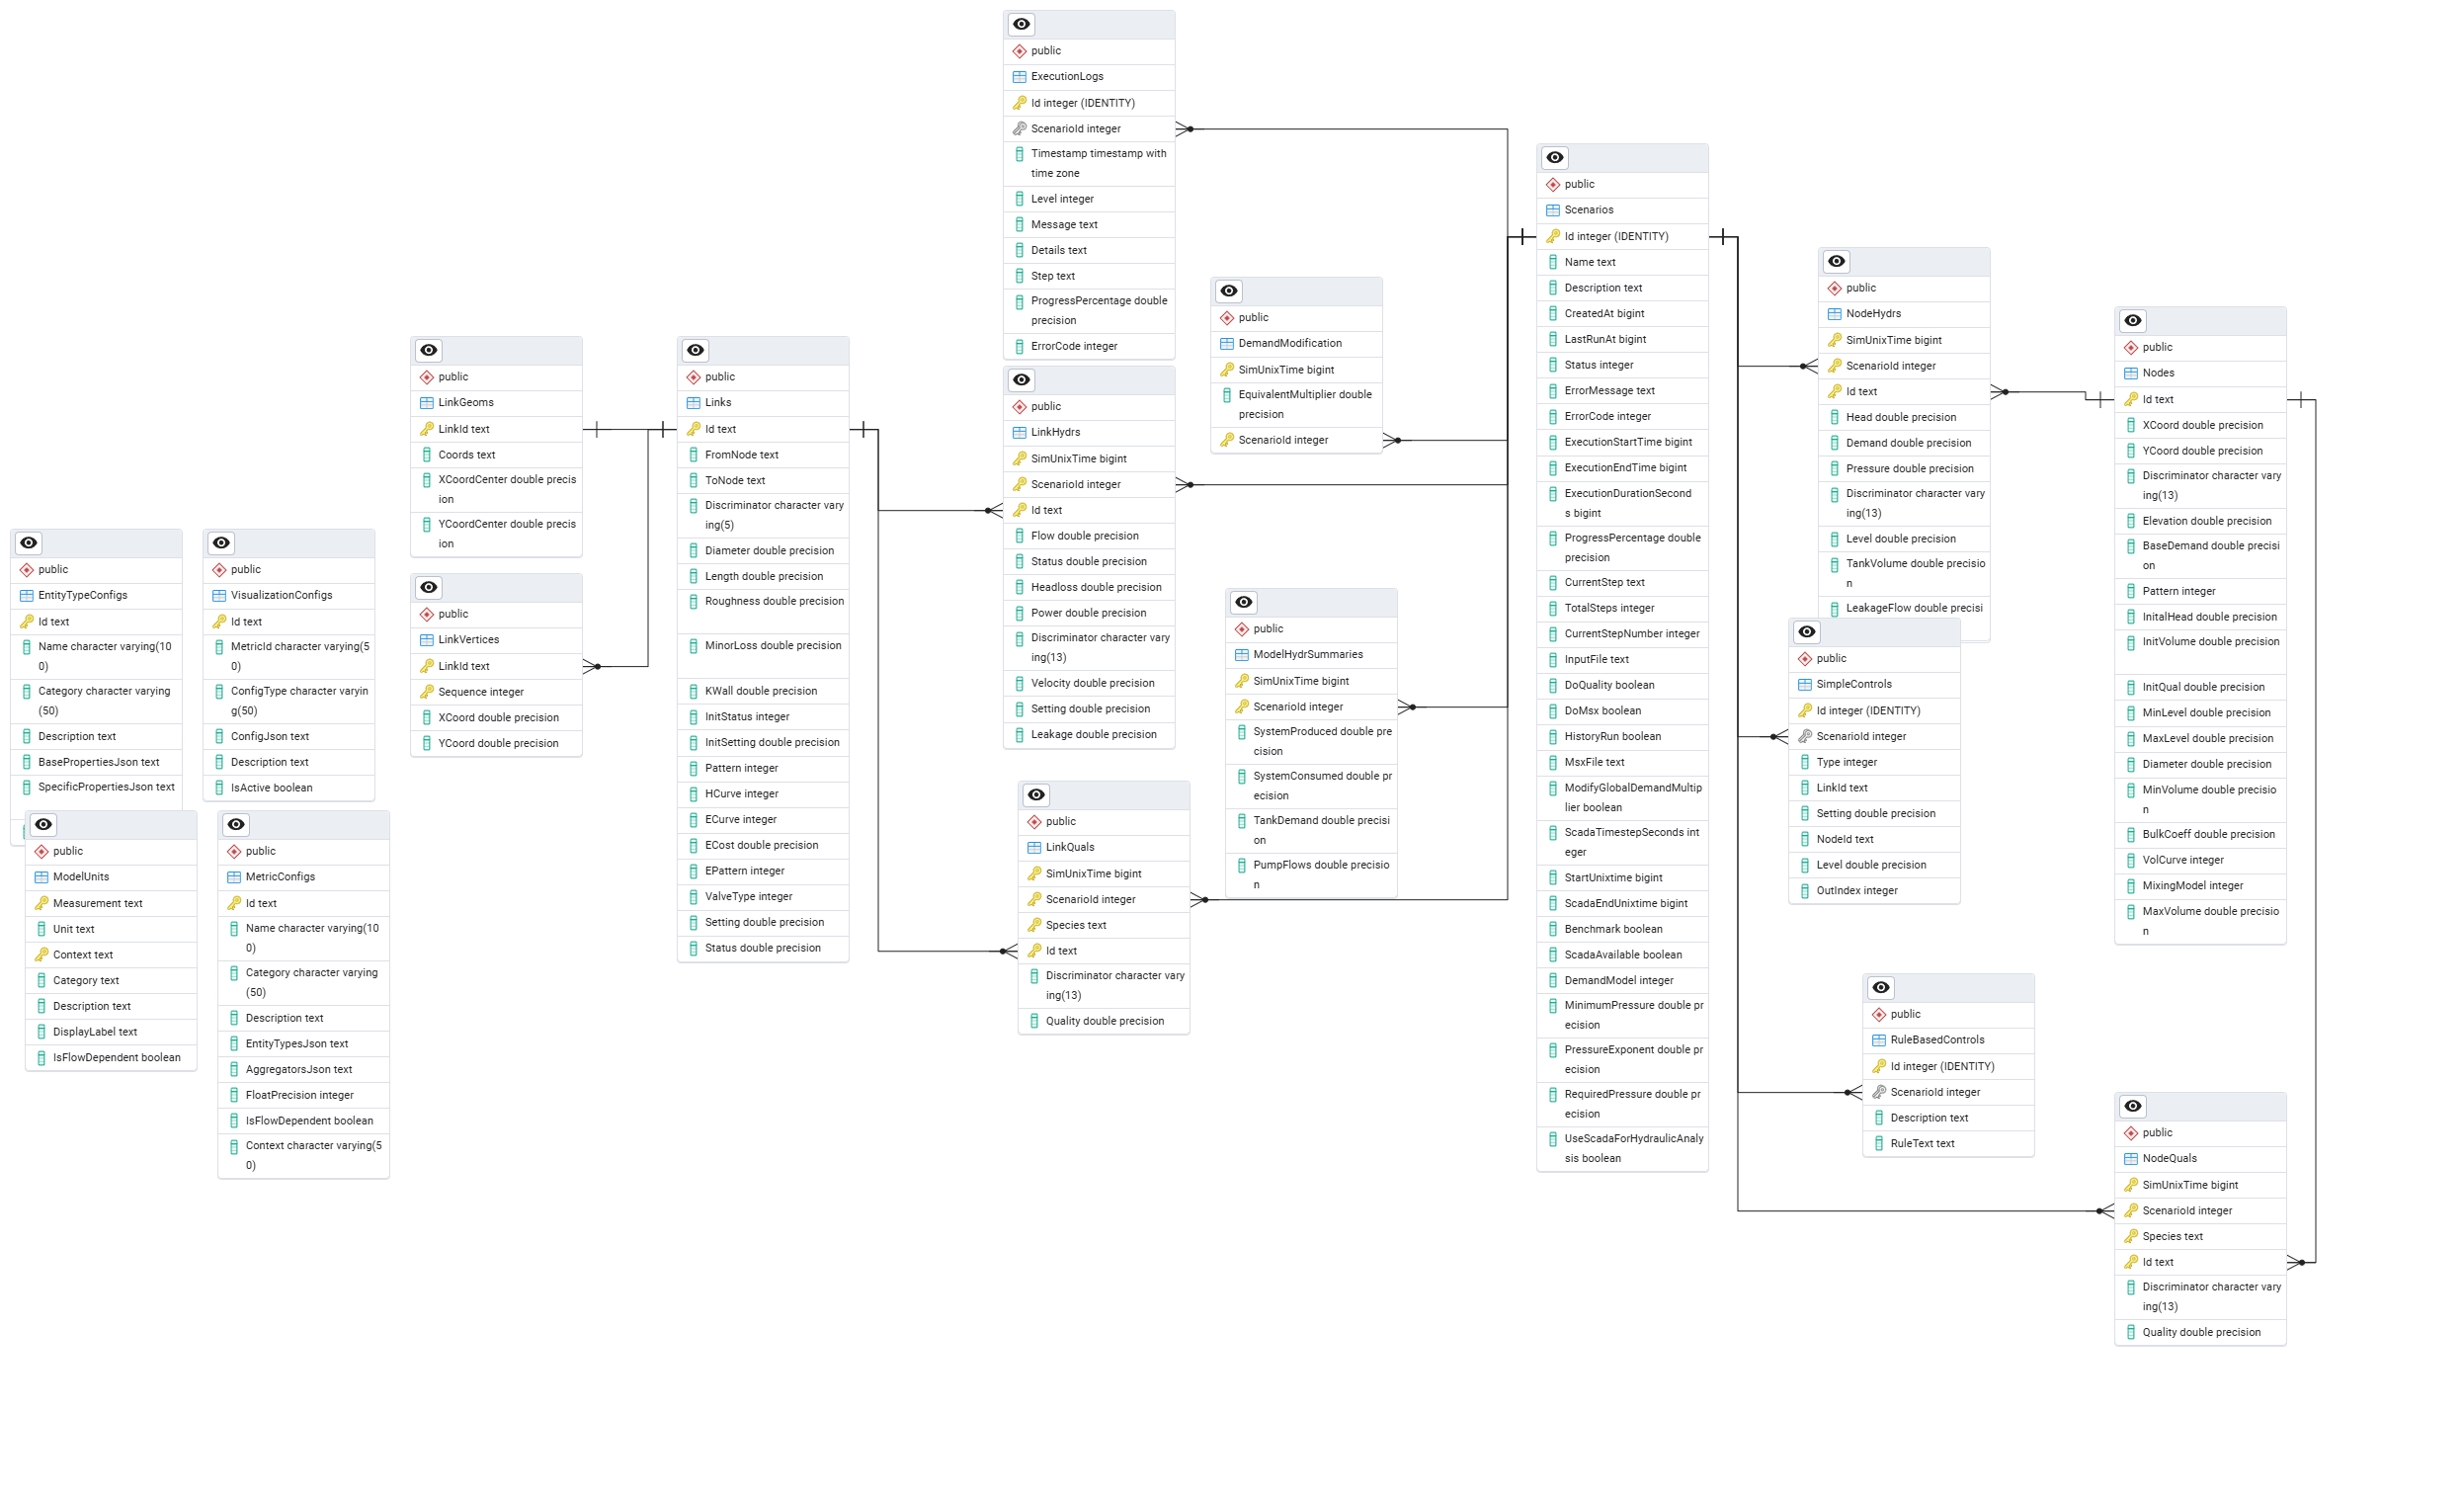The width and height of the screenshot is (2464, 1495).
Task: Toggle the eye icon on MetricConfigs table
Action: click(x=236, y=825)
